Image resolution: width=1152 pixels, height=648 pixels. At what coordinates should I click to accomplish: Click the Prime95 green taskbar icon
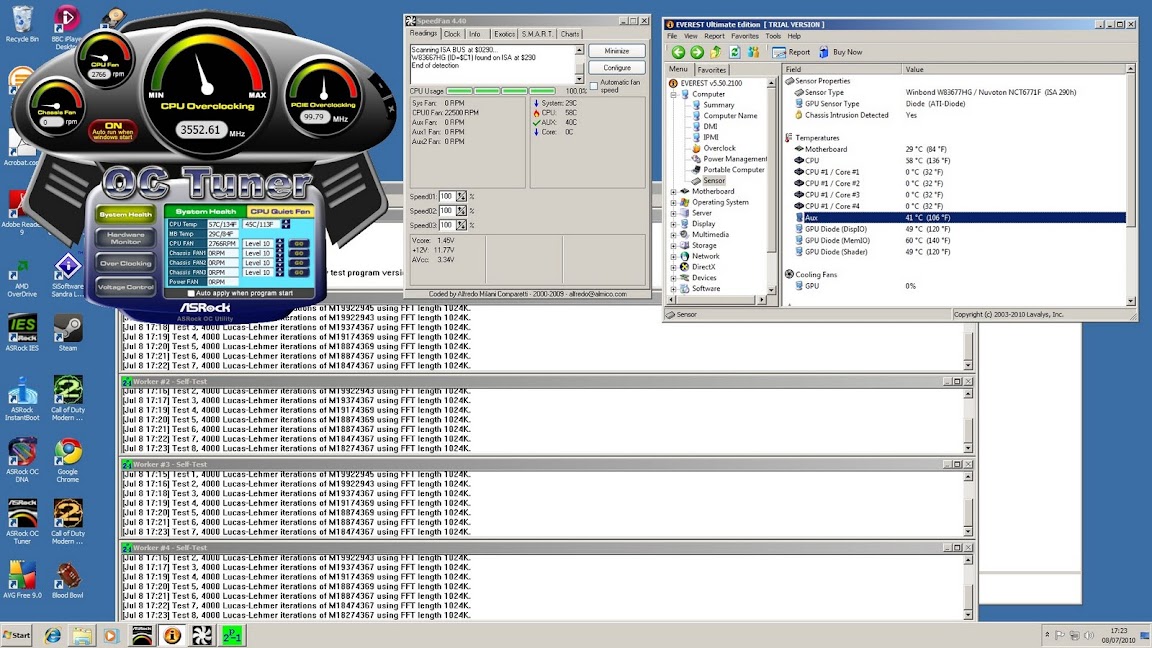(x=232, y=636)
